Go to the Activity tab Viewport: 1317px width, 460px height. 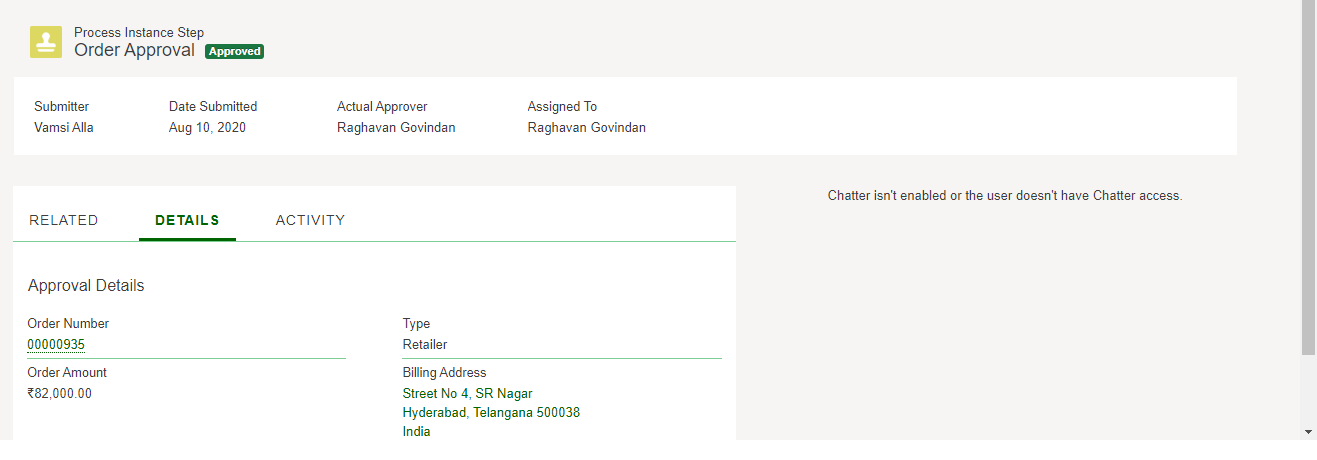(x=310, y=220)
